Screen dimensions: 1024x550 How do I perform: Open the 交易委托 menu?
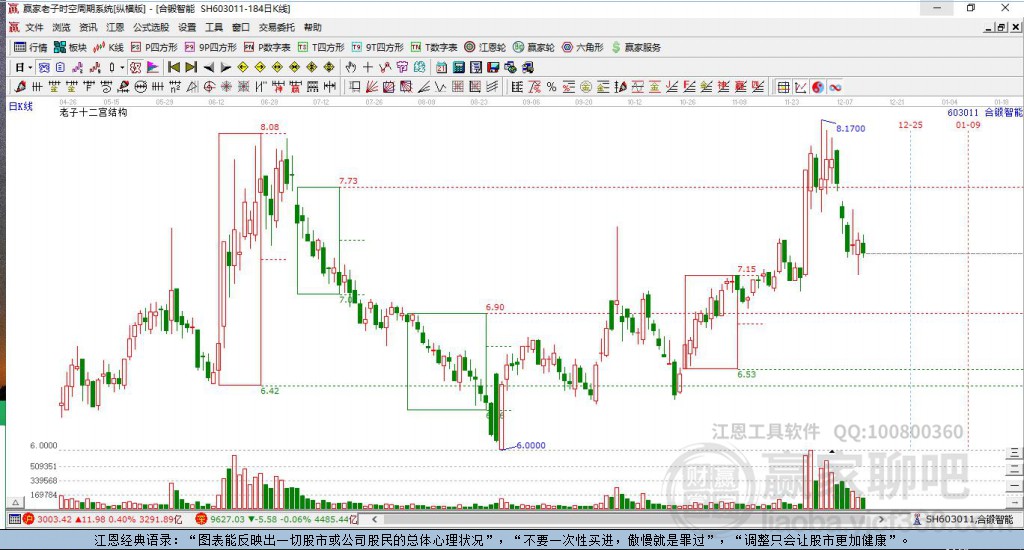pos(277,27)
